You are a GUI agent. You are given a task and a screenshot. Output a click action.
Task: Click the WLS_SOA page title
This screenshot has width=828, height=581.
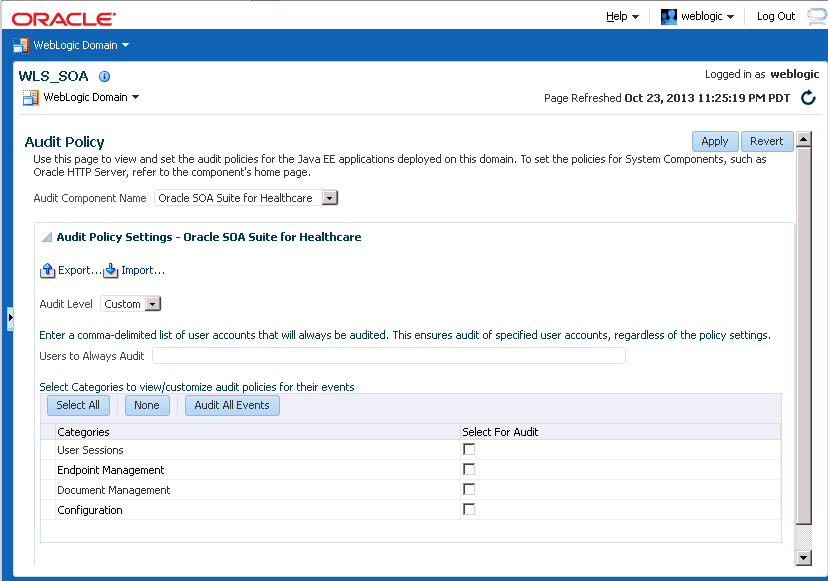pyautogui.click(x=53, y=77)
